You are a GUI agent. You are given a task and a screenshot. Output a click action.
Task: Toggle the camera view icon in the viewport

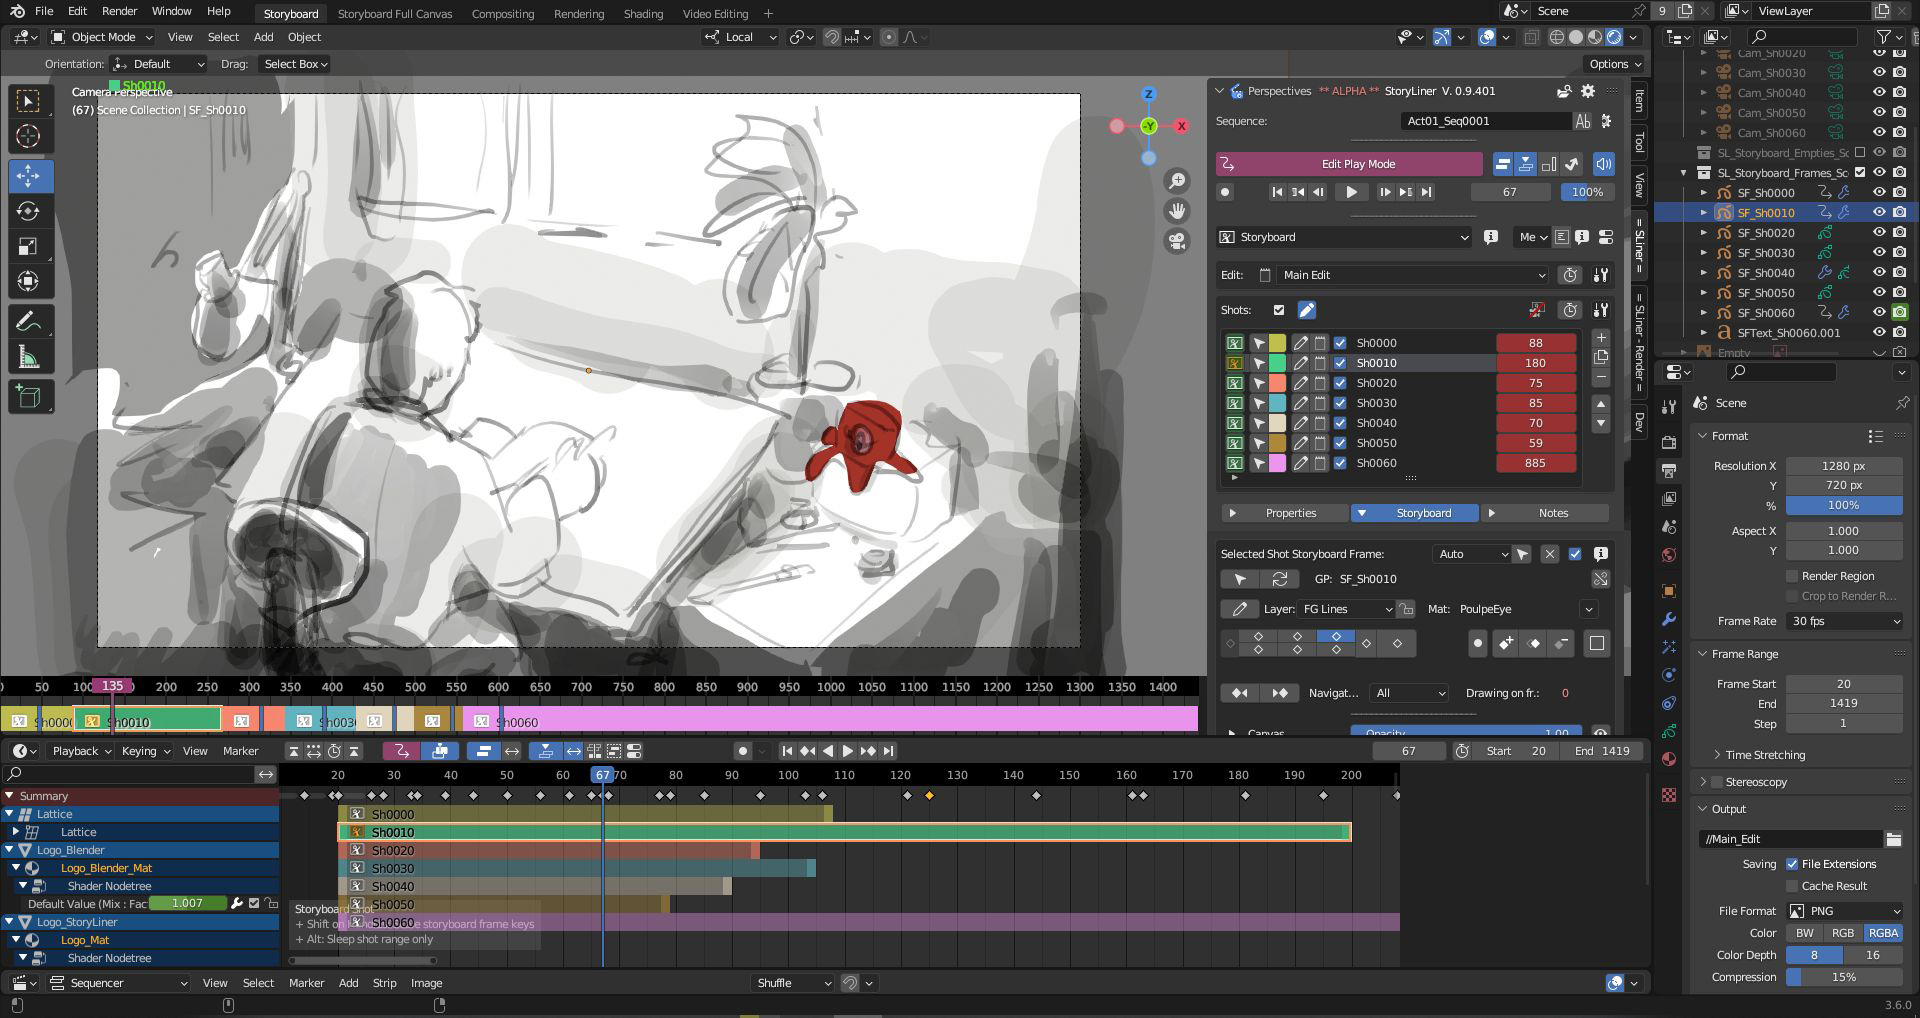1177,241
